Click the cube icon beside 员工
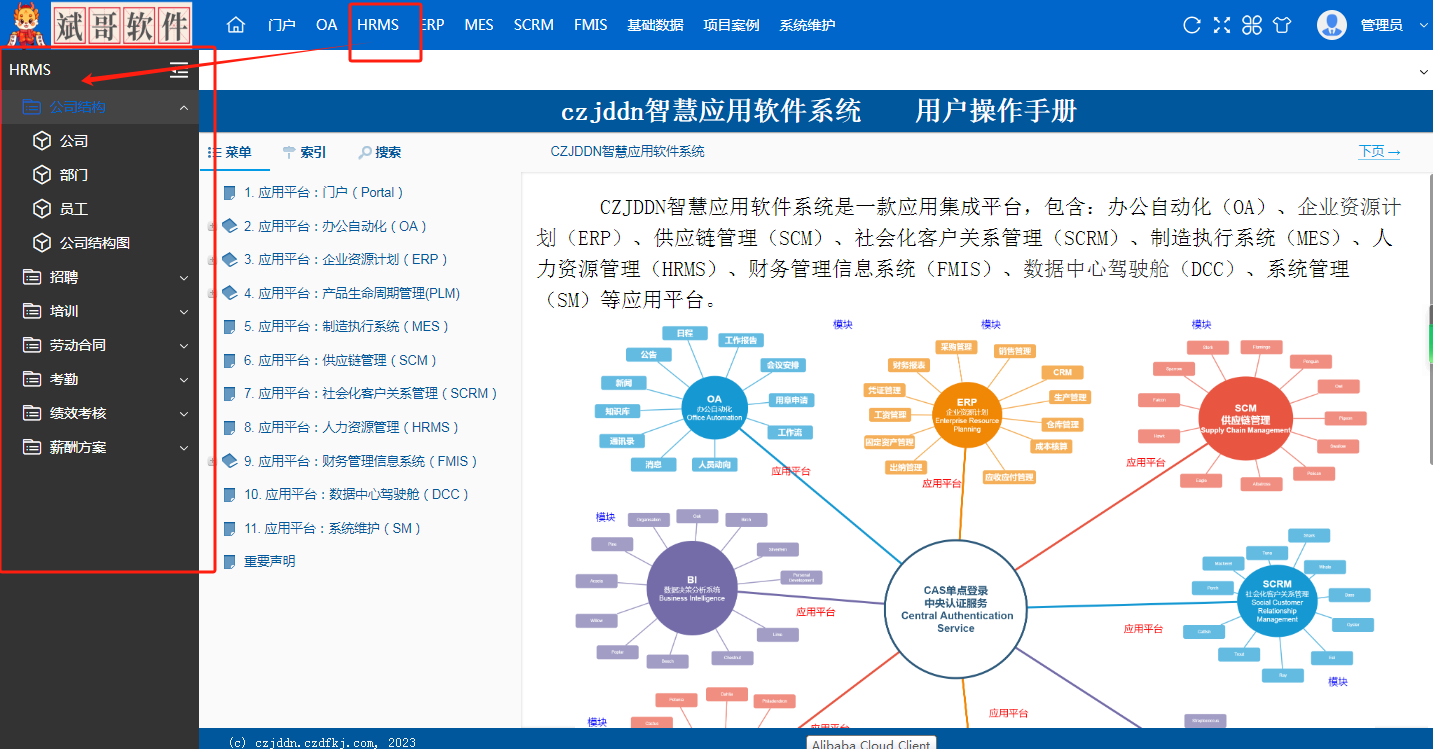This screenshot has height=749, width=1433. point(42,209)
